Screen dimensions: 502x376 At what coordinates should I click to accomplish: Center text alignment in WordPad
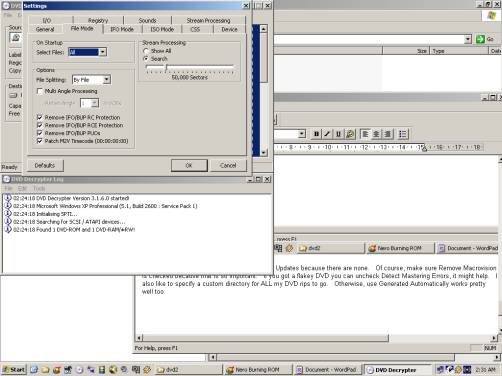pos(376,134)
